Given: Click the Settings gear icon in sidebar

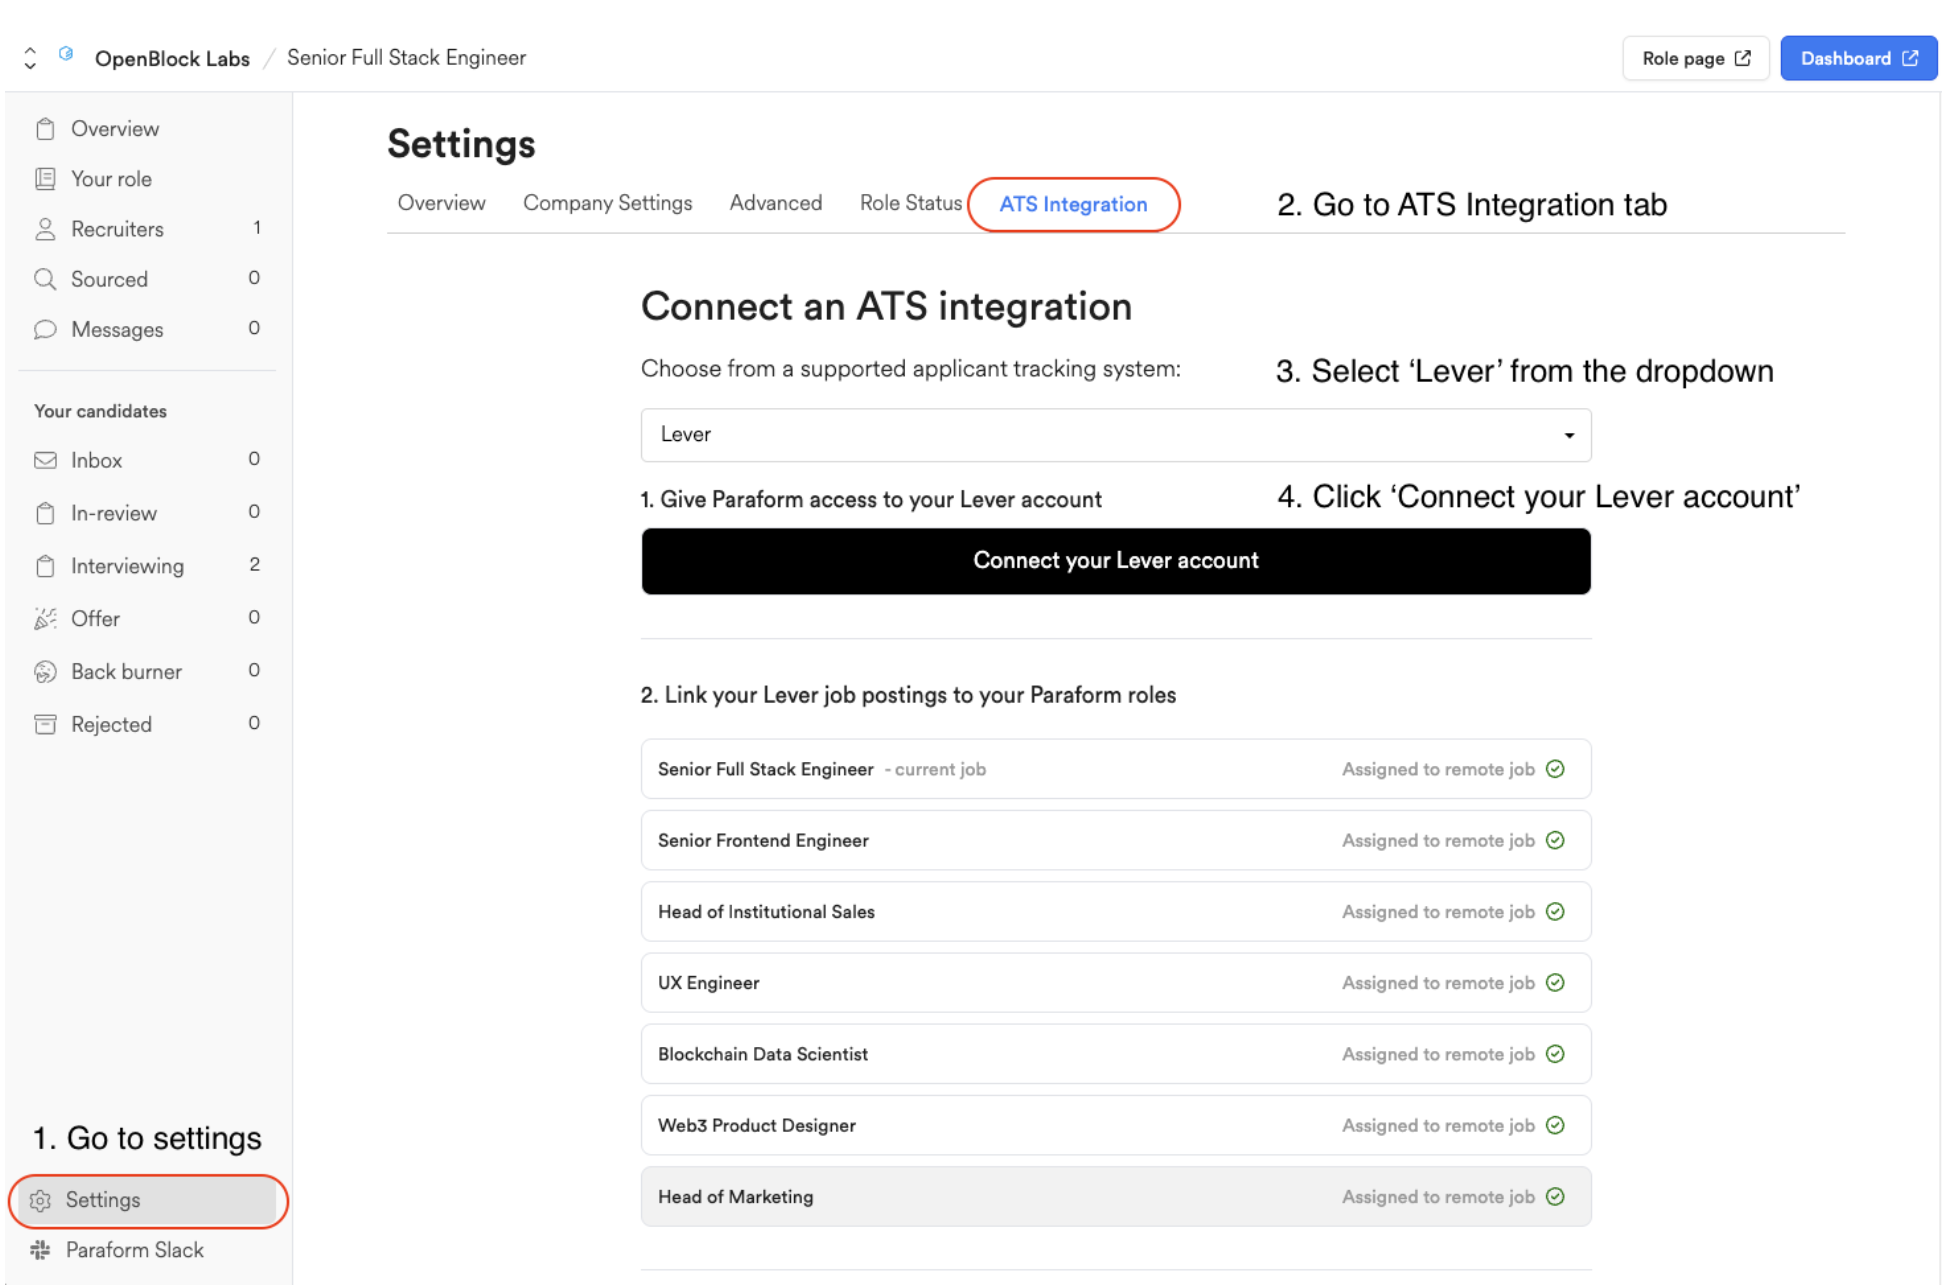Looking at the screenshot, I should pos(41,1200).
